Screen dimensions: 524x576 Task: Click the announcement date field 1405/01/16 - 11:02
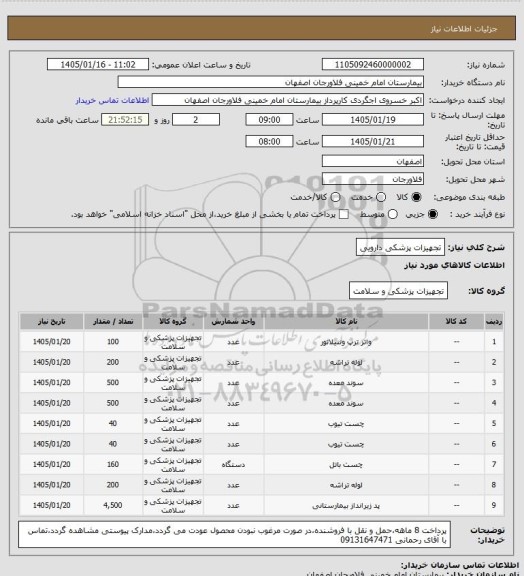click(x=98, y=64)
